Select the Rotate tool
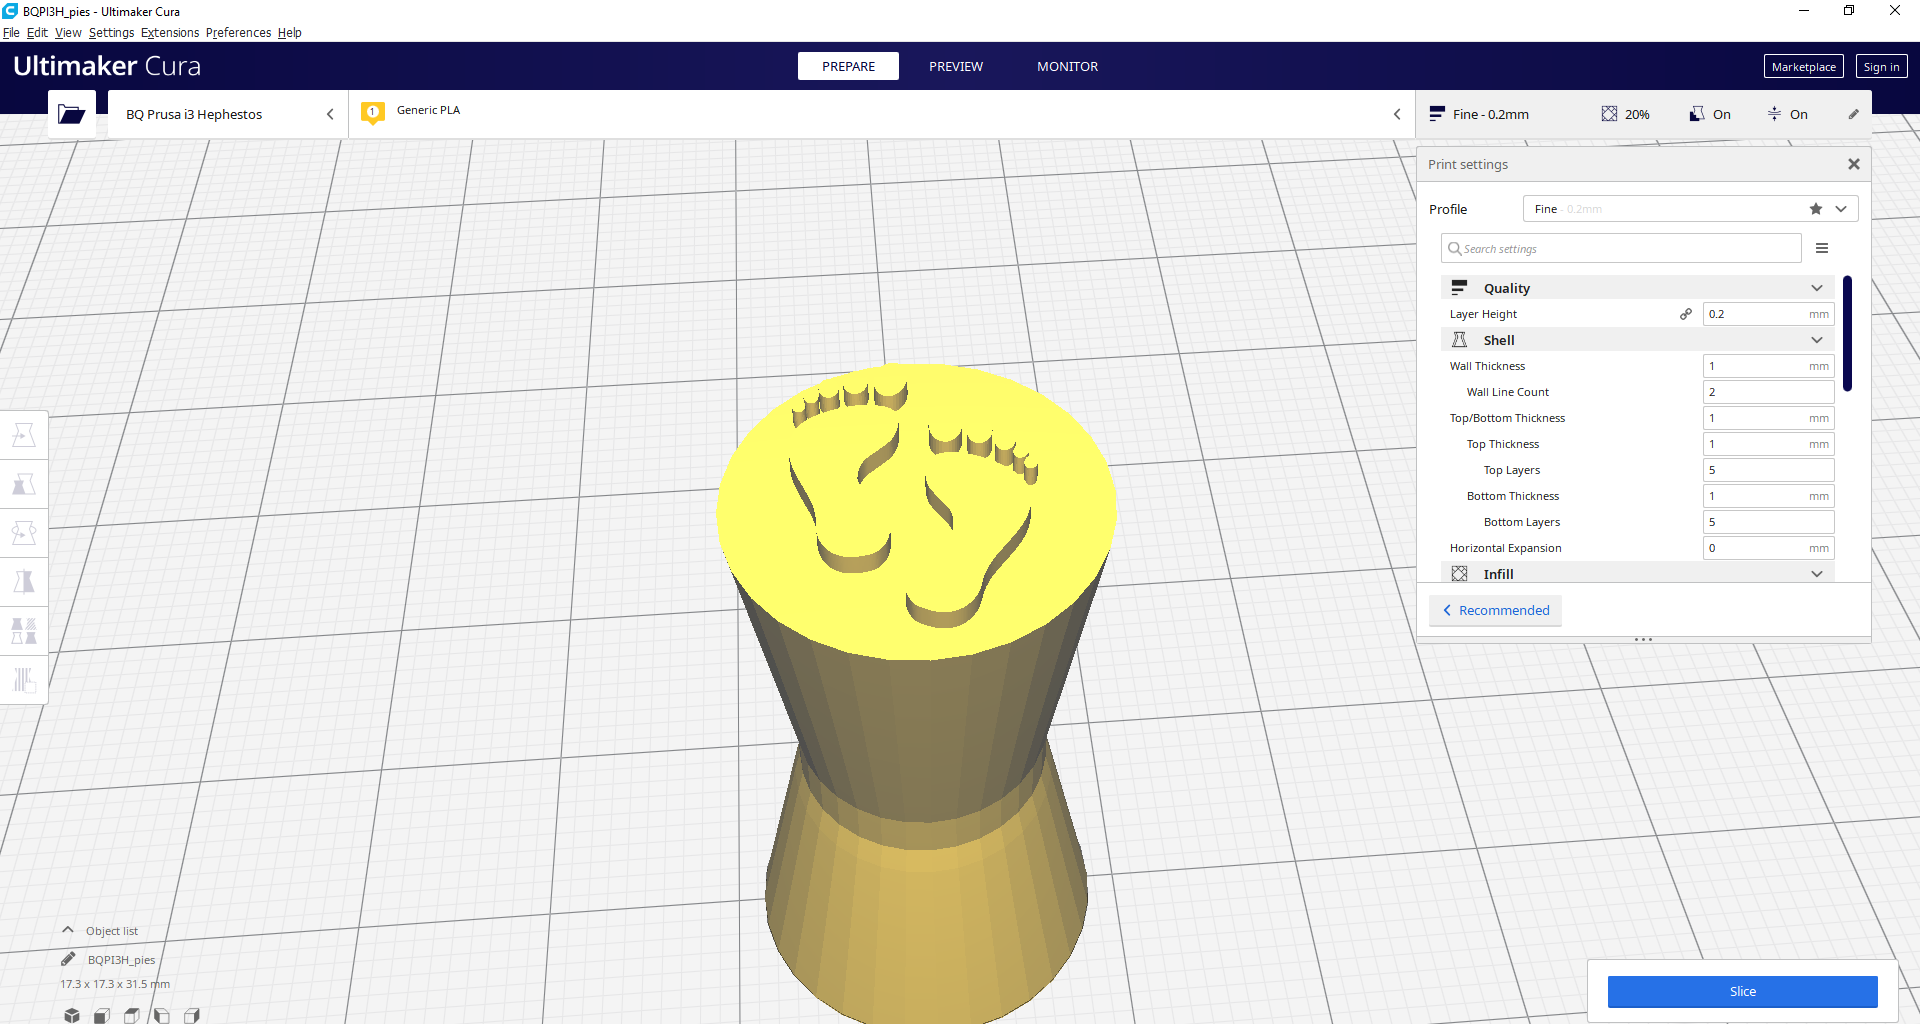The height and width of the screenshot is (1024, 1920). click(24, 532)
